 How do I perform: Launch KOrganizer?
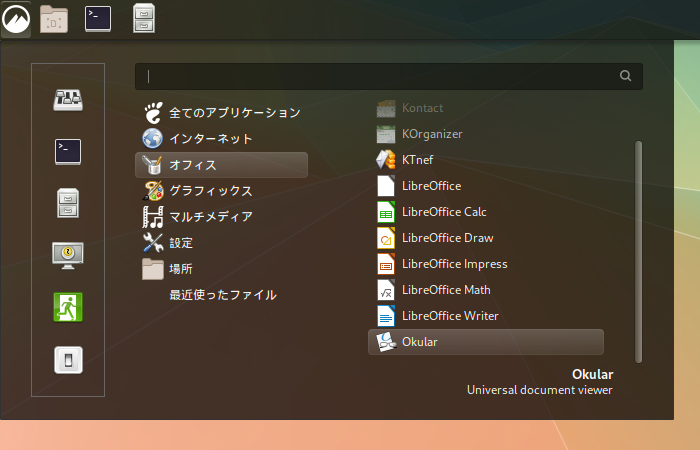point(486,134)
